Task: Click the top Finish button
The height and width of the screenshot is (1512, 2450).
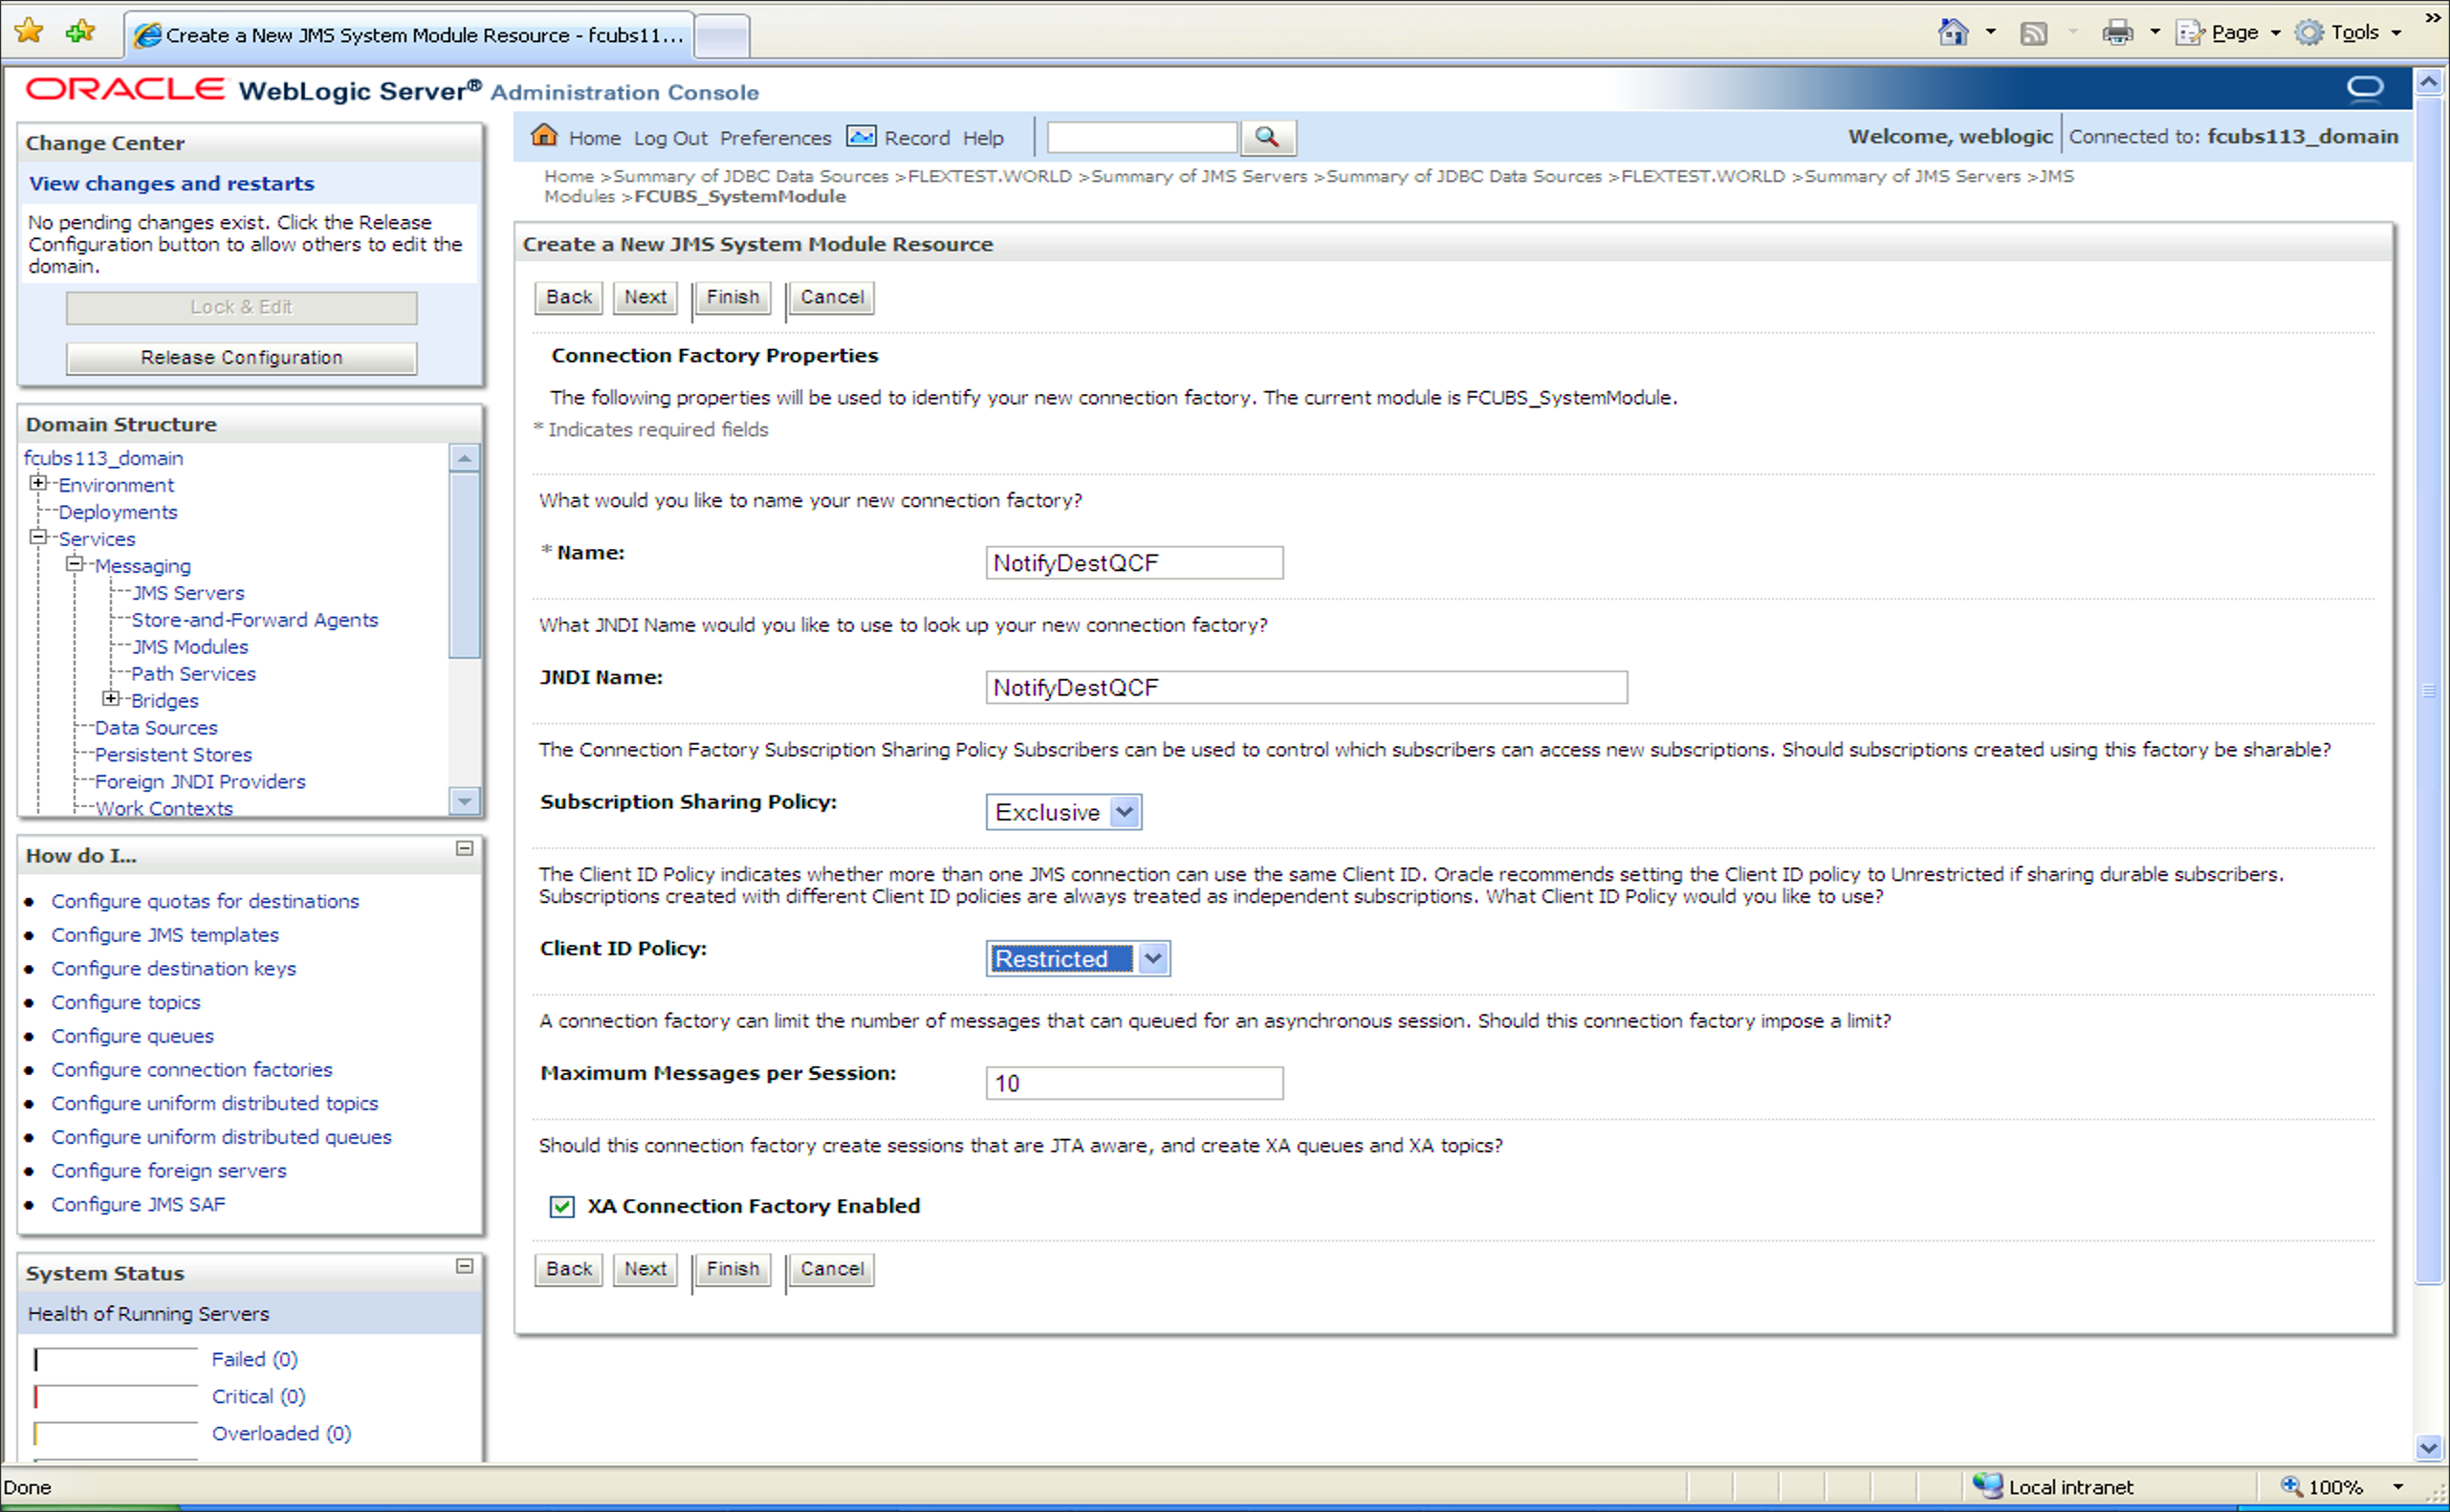Action: (x=732, y=297)
